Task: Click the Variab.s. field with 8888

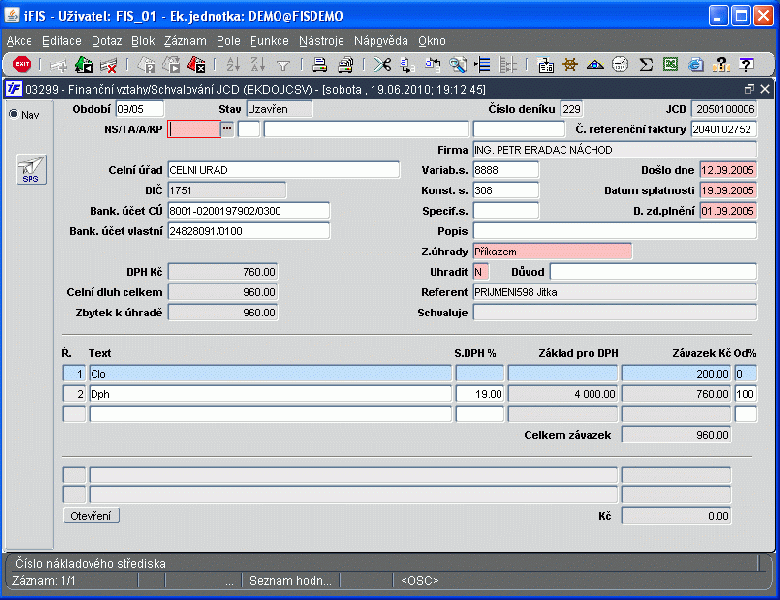Action: 505,170
